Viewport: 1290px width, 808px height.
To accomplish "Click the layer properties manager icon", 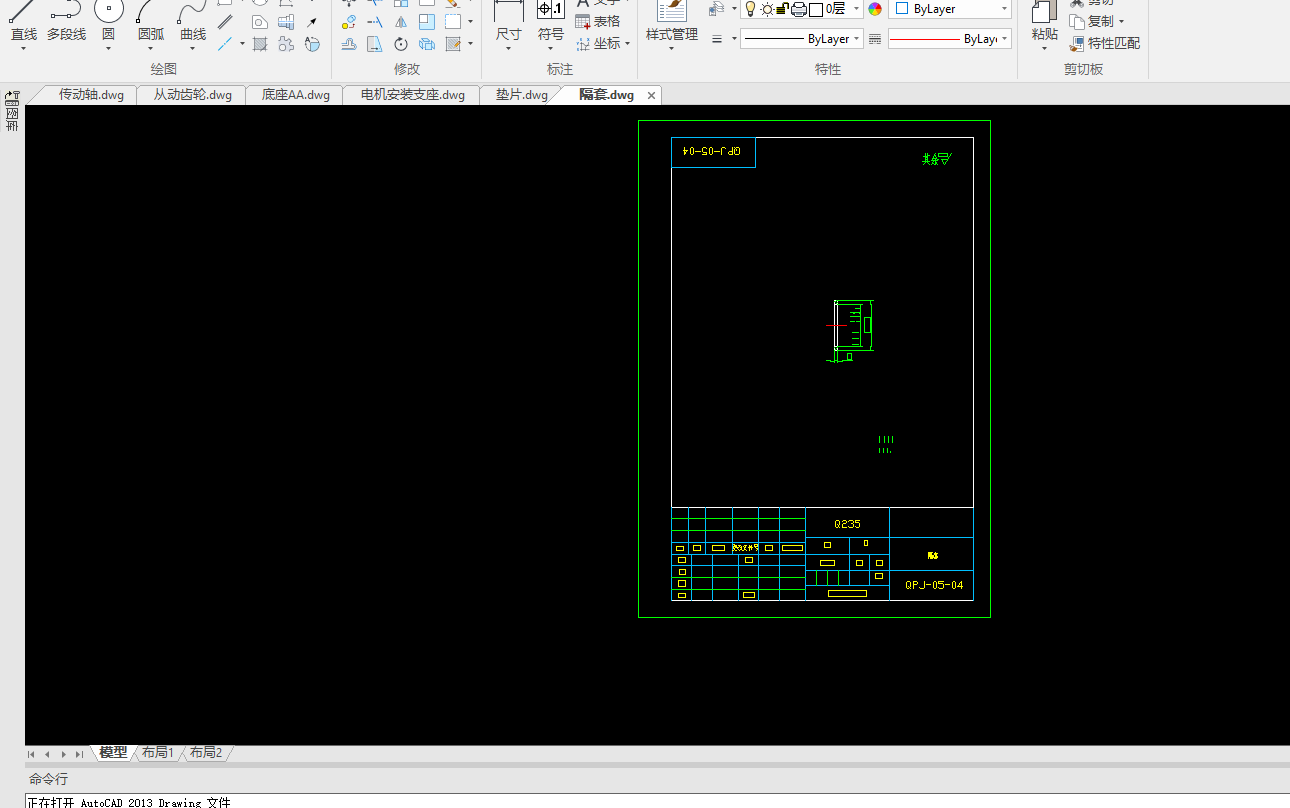I will click(x=716, y=9).
